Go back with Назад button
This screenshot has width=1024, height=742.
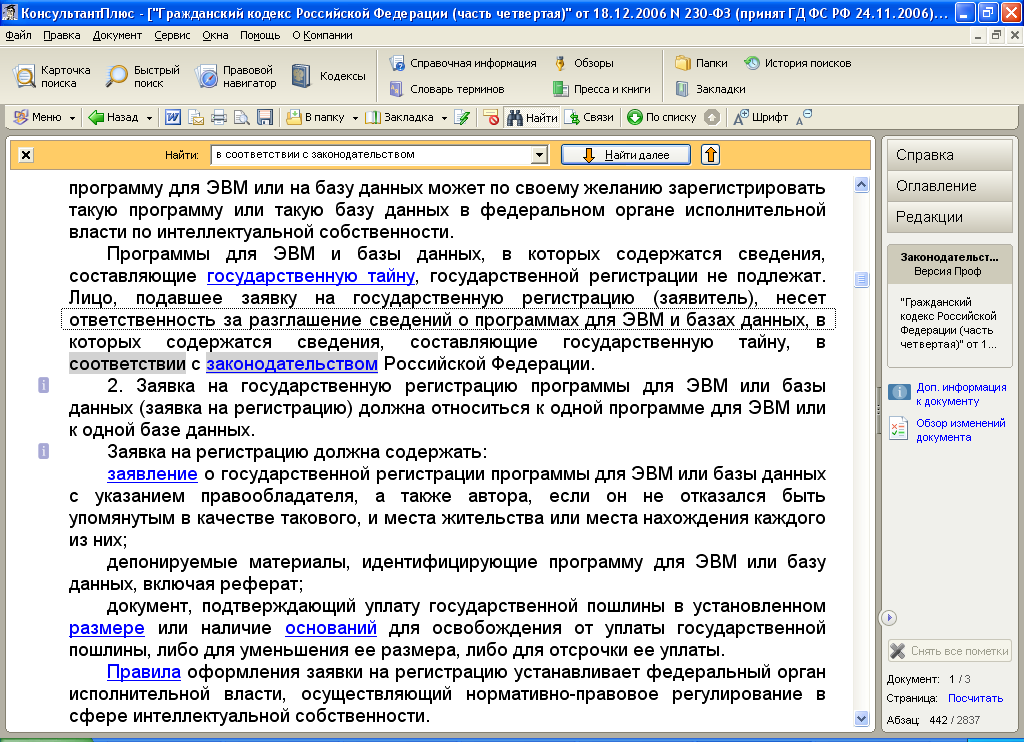114,117
